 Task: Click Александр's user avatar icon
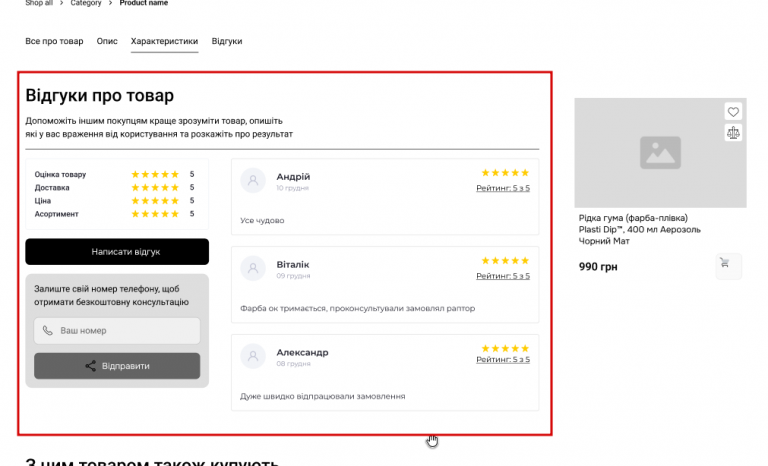coord(254,356)
